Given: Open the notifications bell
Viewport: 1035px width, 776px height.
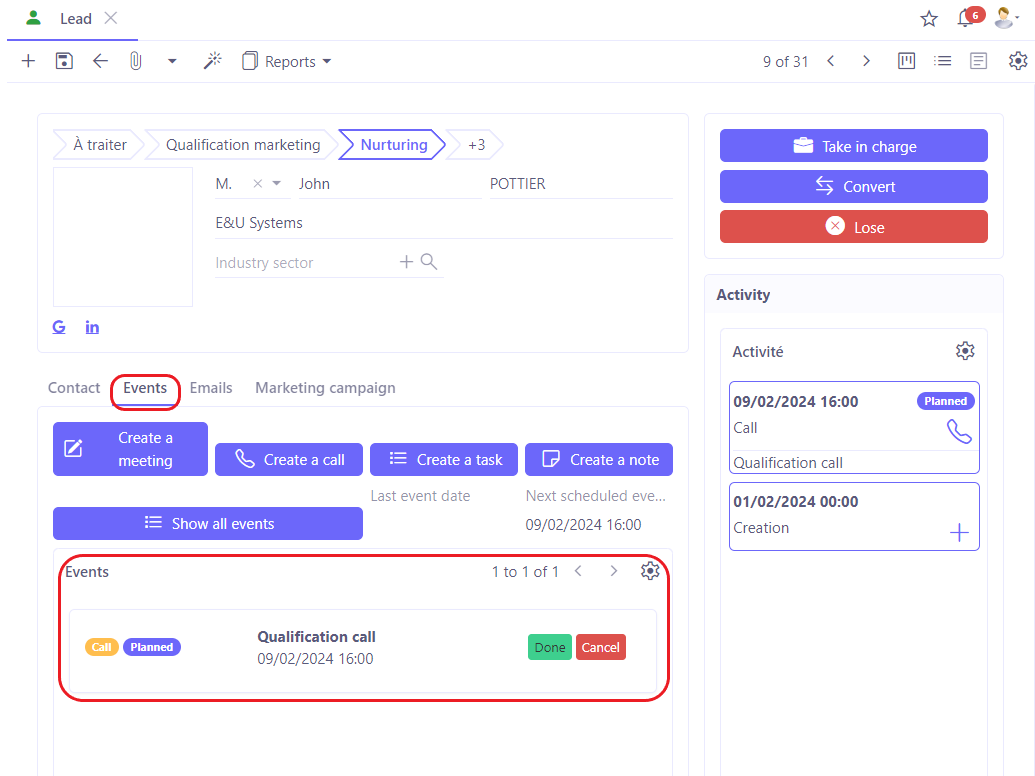Looking at the screenshot, I should coord(965,19).
